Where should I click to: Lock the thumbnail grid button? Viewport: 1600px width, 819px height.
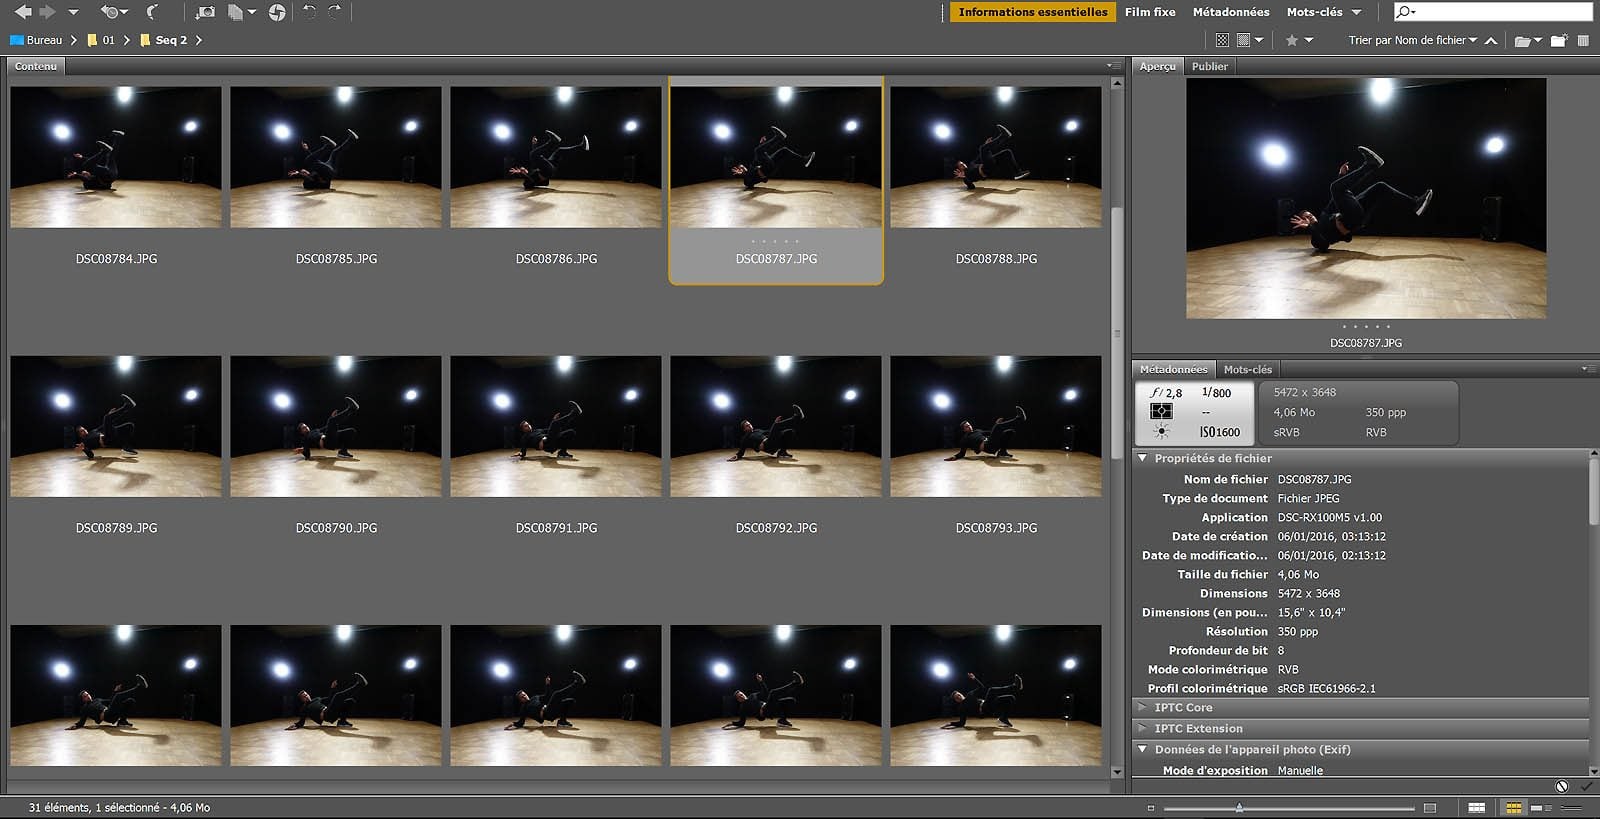coord(1476,808)
